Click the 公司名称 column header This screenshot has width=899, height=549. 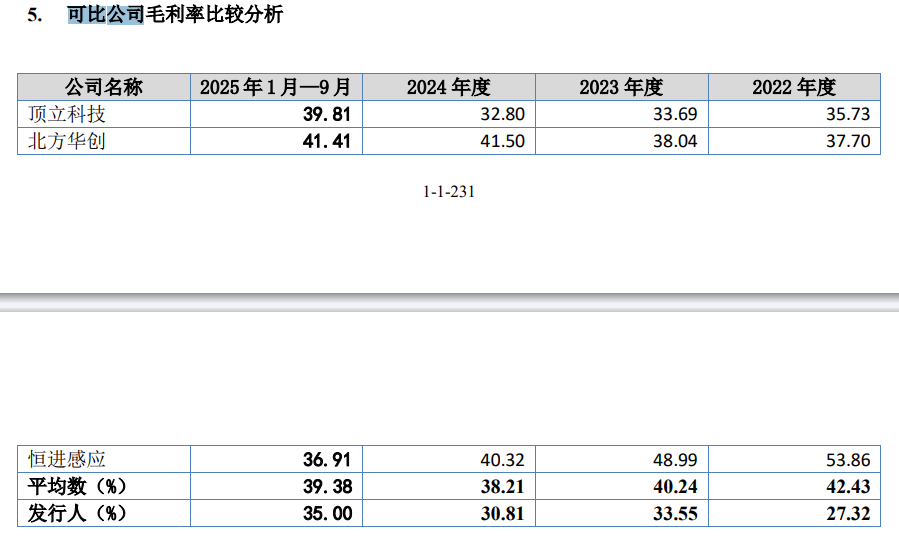point(104,87)
